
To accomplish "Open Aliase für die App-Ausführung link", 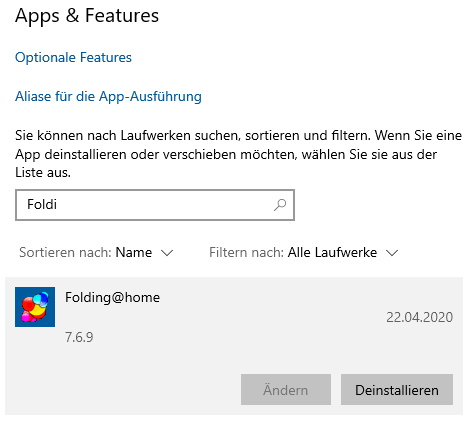I will coord(108,97).
